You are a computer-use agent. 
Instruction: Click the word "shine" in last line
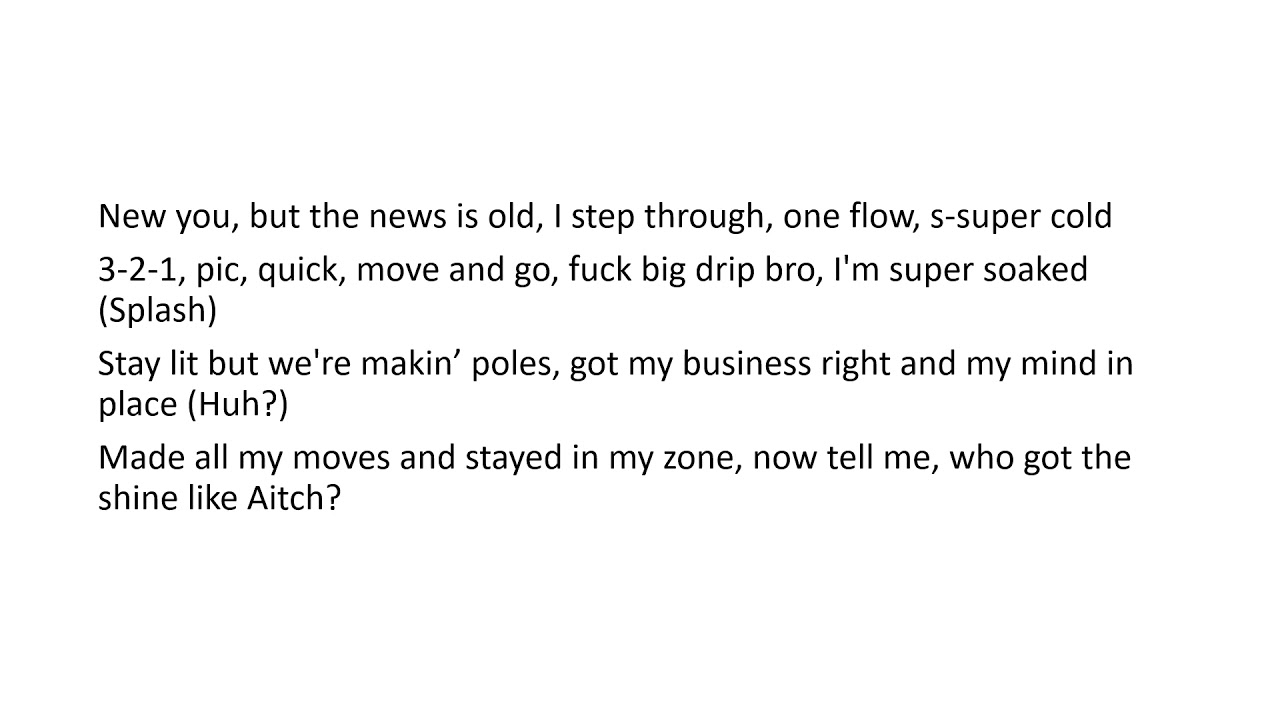[139, 498]
